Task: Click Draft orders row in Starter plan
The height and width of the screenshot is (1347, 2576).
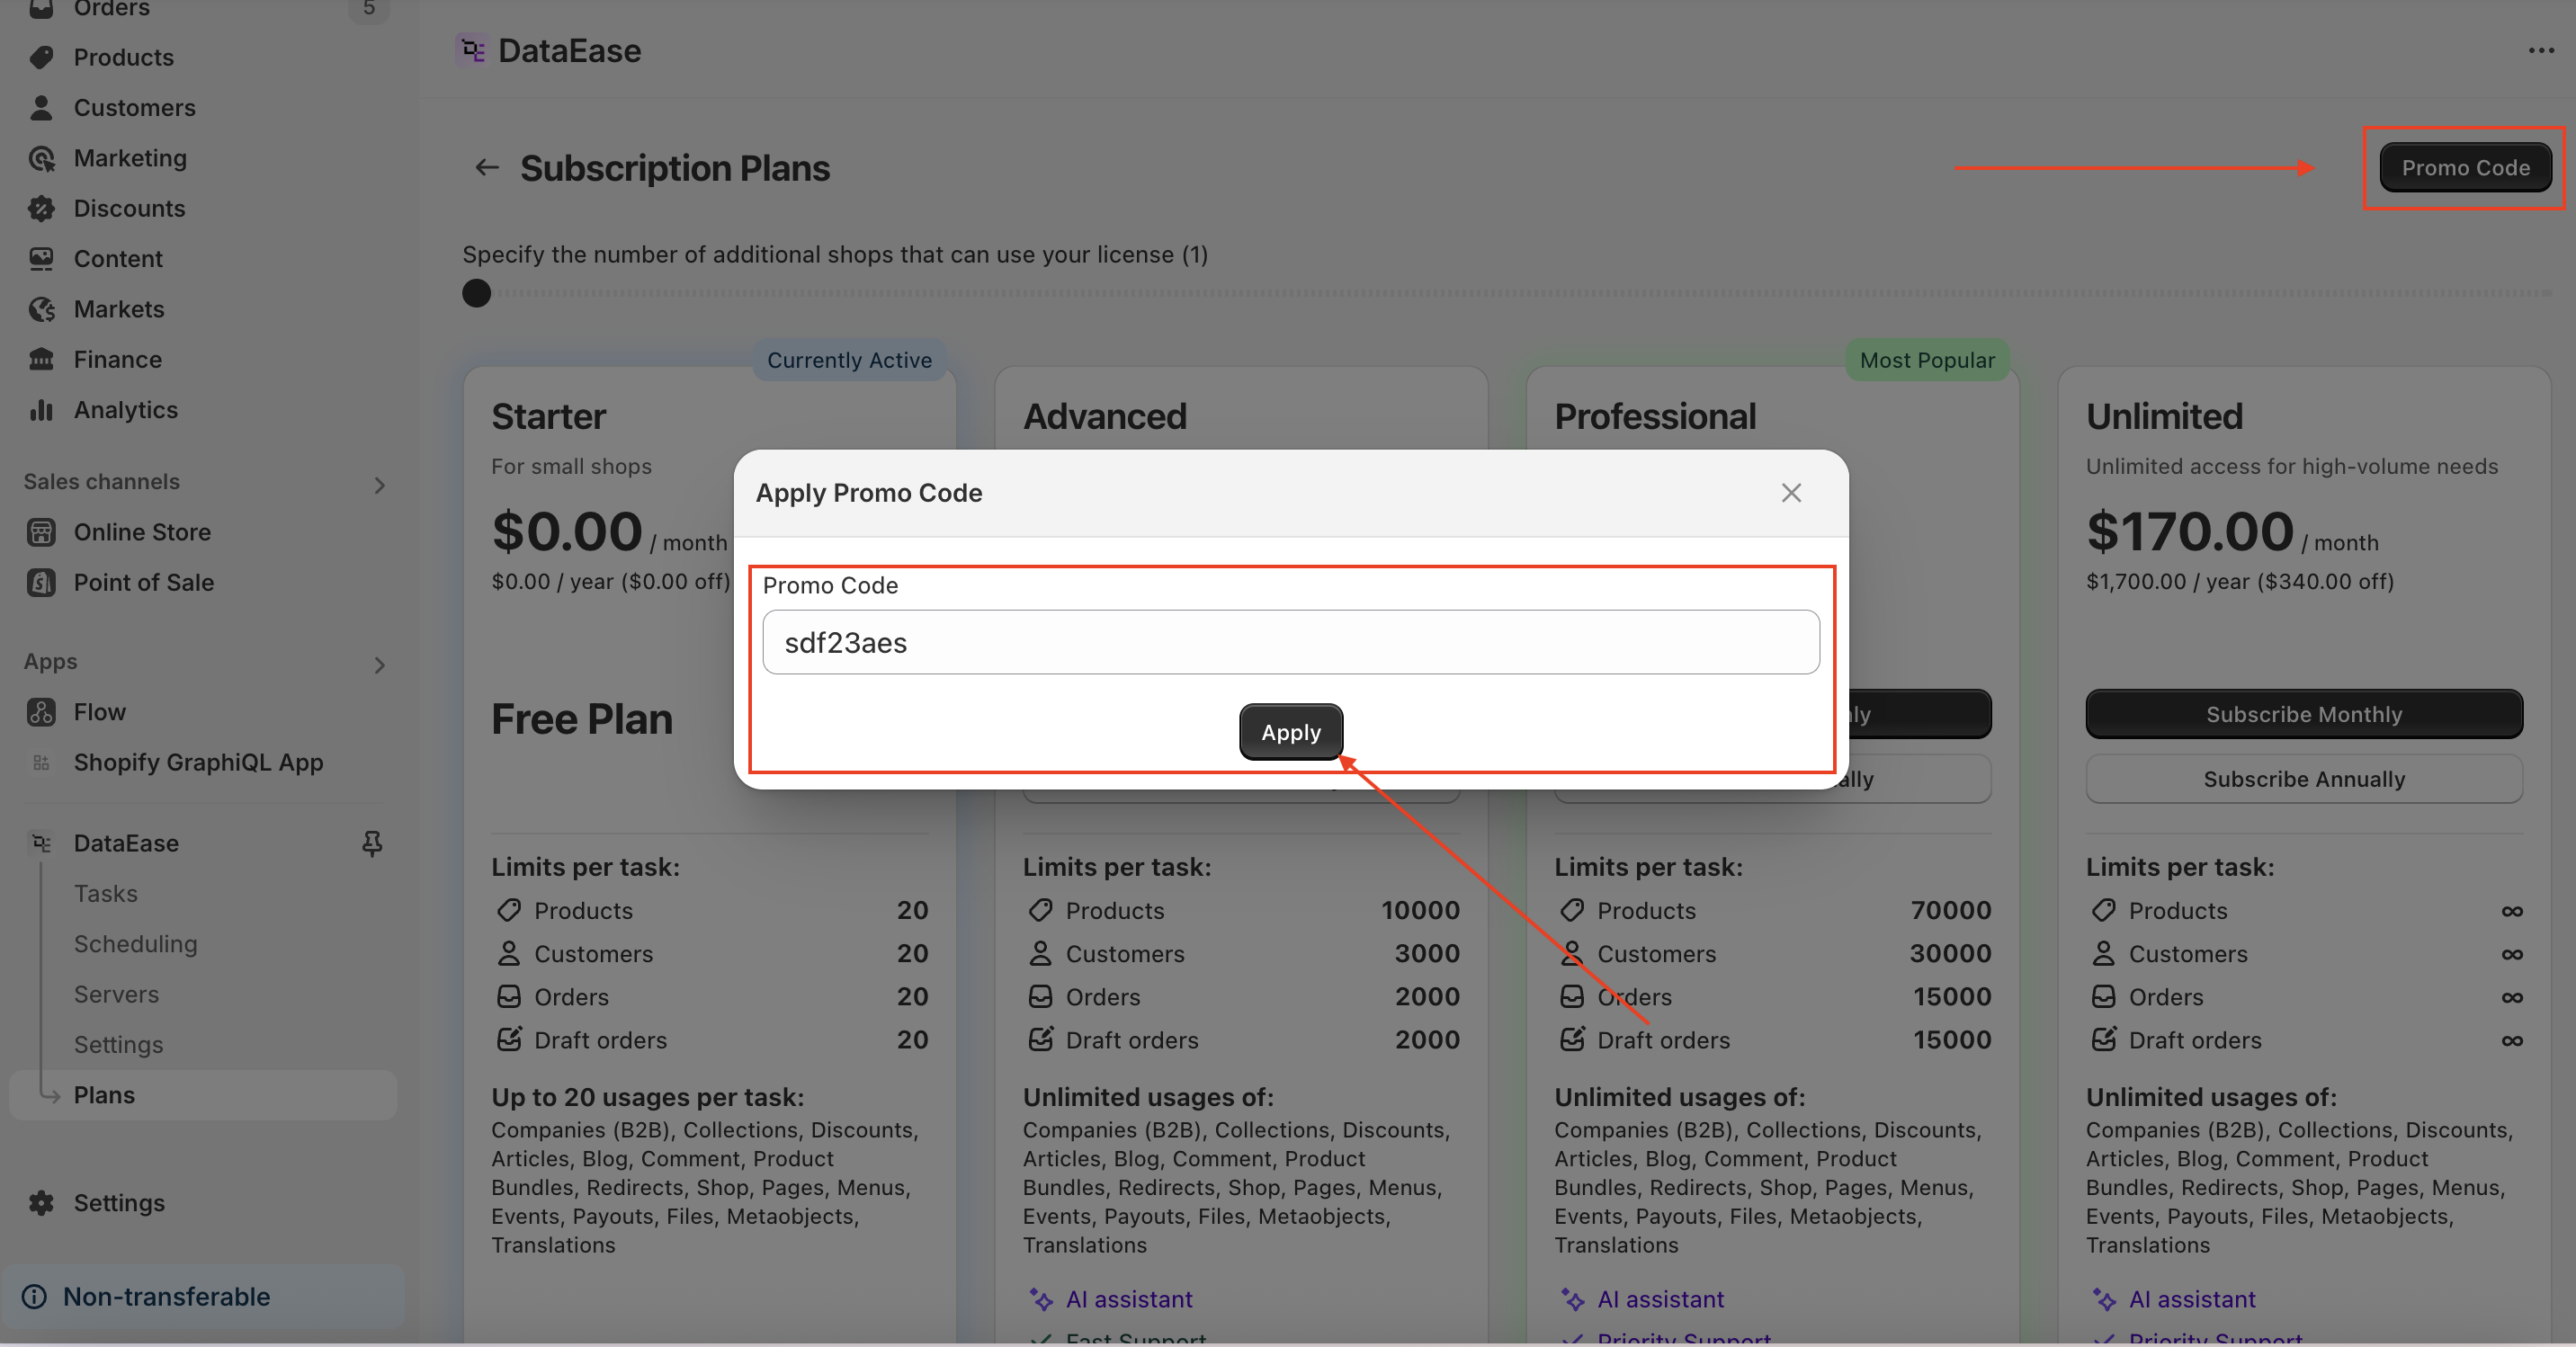Action: [710, 1040]
